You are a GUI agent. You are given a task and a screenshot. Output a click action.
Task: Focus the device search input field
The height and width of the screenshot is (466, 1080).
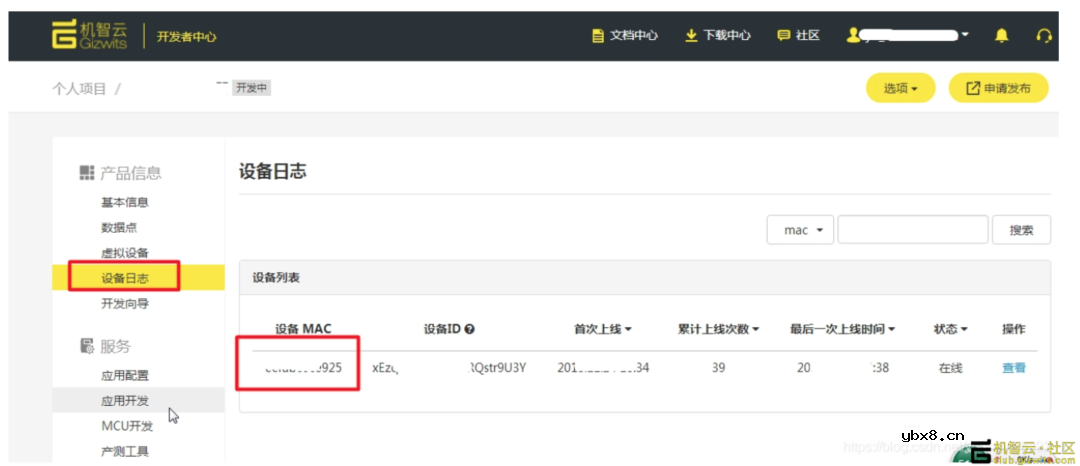click(912, 230)
